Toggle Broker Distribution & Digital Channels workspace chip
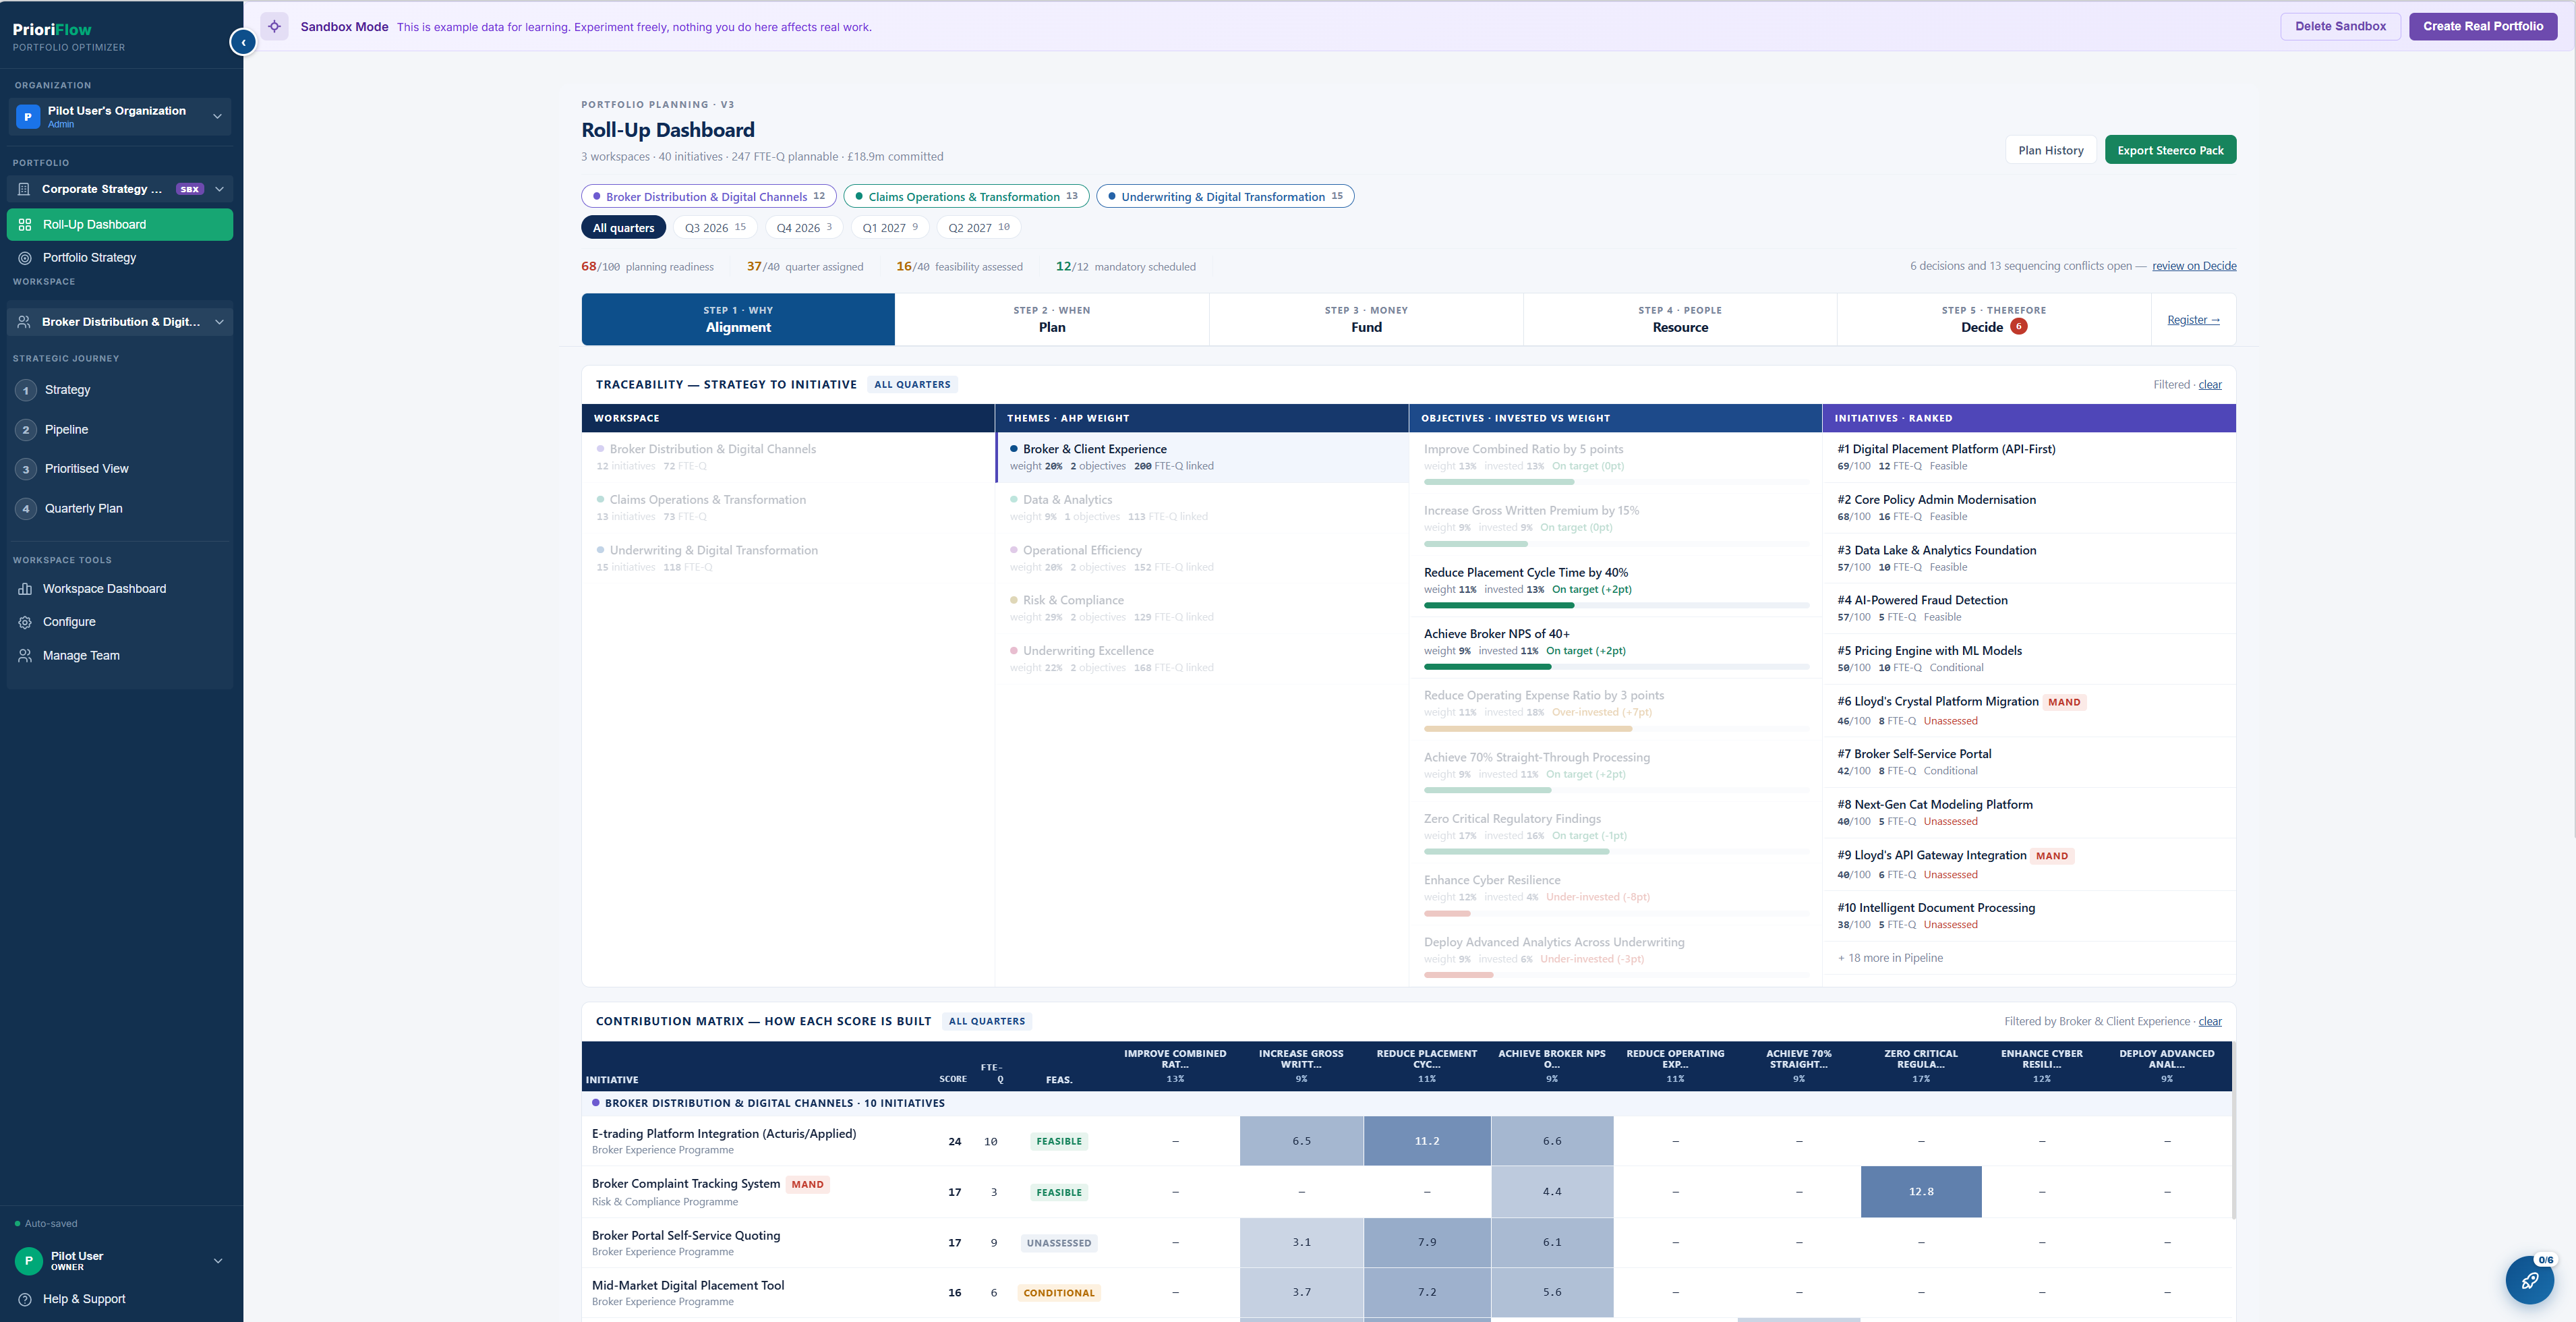This screenshot has height=1322, width=2576. pyautogui.click(x=709, y=197)
